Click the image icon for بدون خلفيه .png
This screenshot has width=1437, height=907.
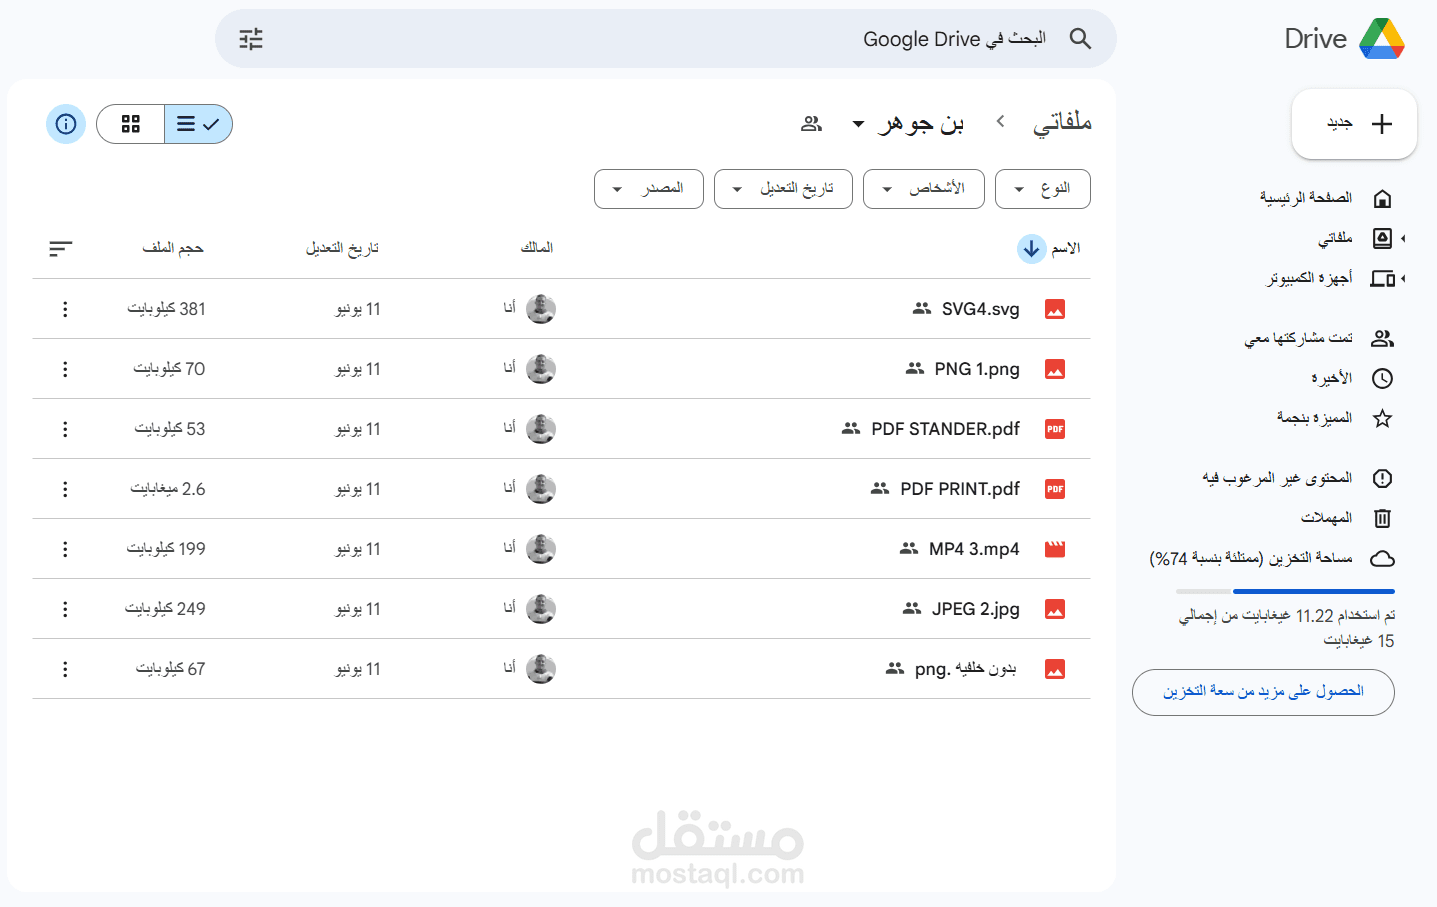coord(1055,669)
